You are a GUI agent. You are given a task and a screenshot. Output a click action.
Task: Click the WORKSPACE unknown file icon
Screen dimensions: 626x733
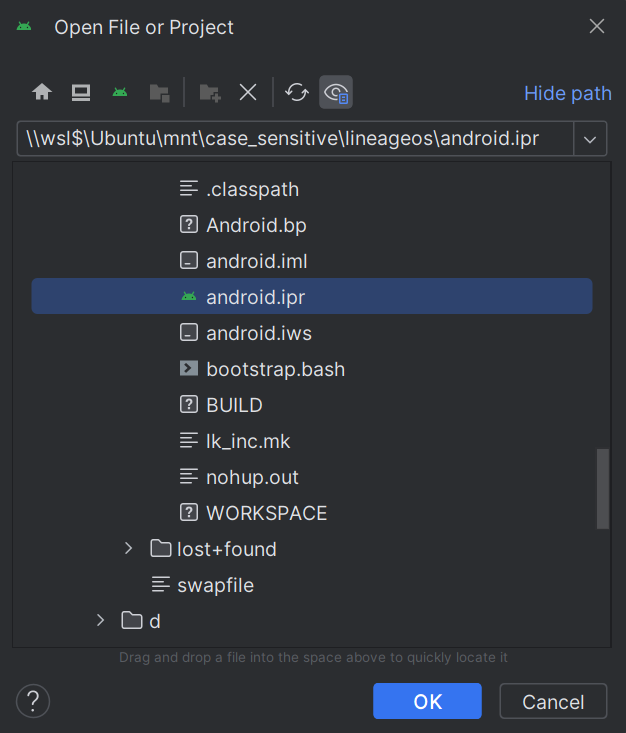[x=189, y=512]
